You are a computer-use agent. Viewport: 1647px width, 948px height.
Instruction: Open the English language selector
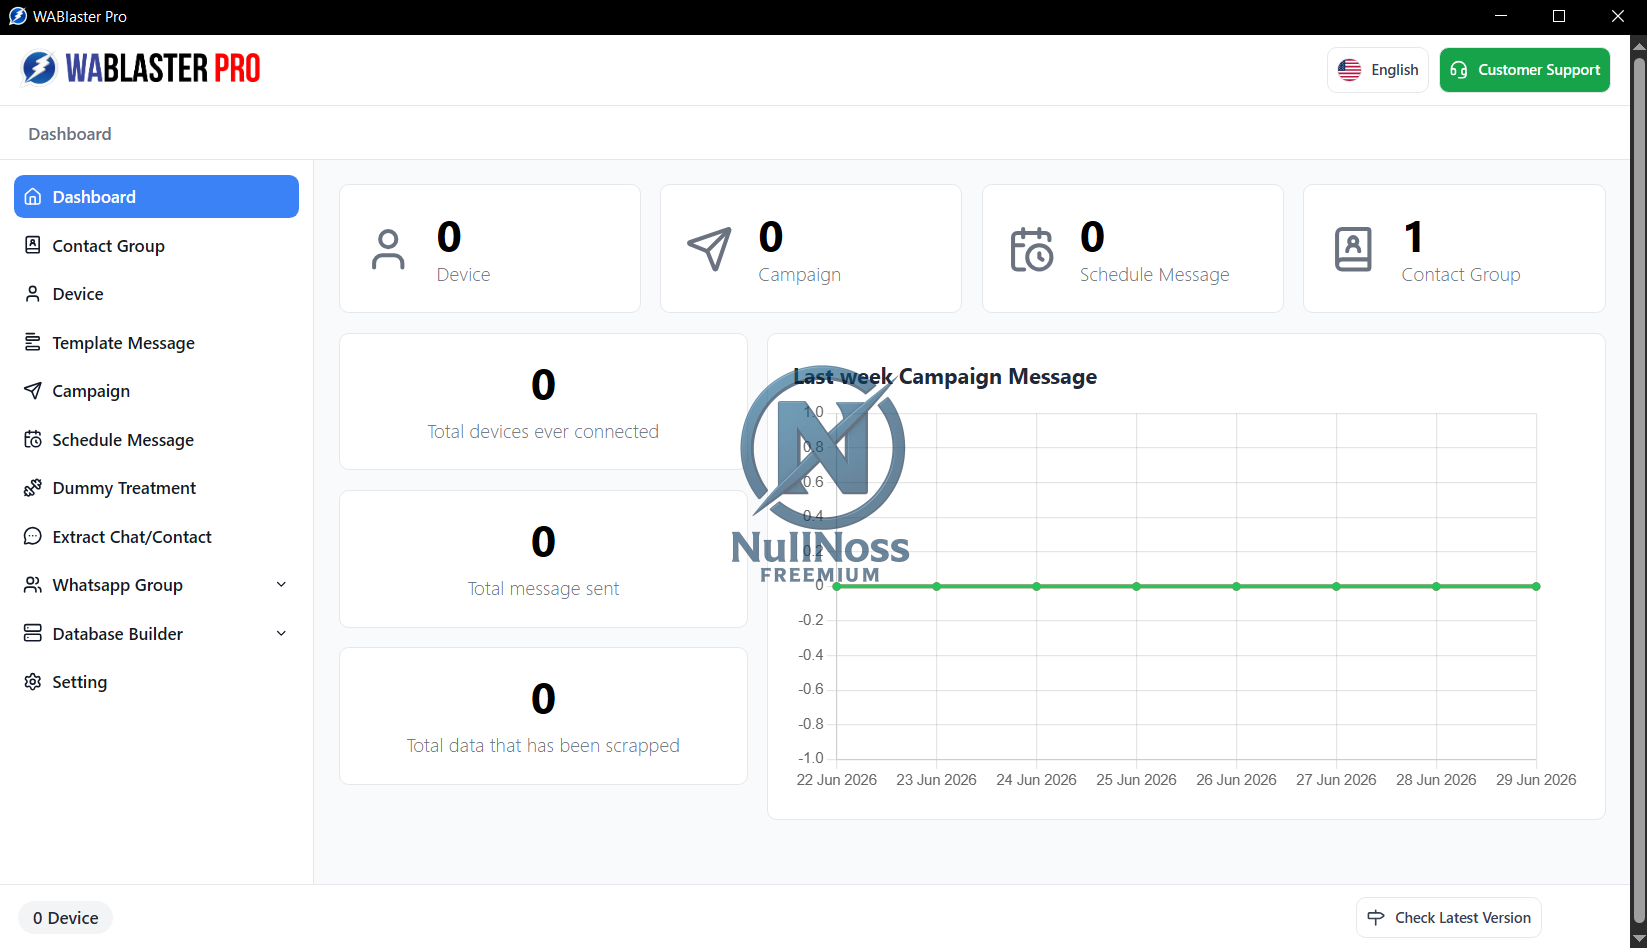pyautogui.click(x=1378, y=70)
